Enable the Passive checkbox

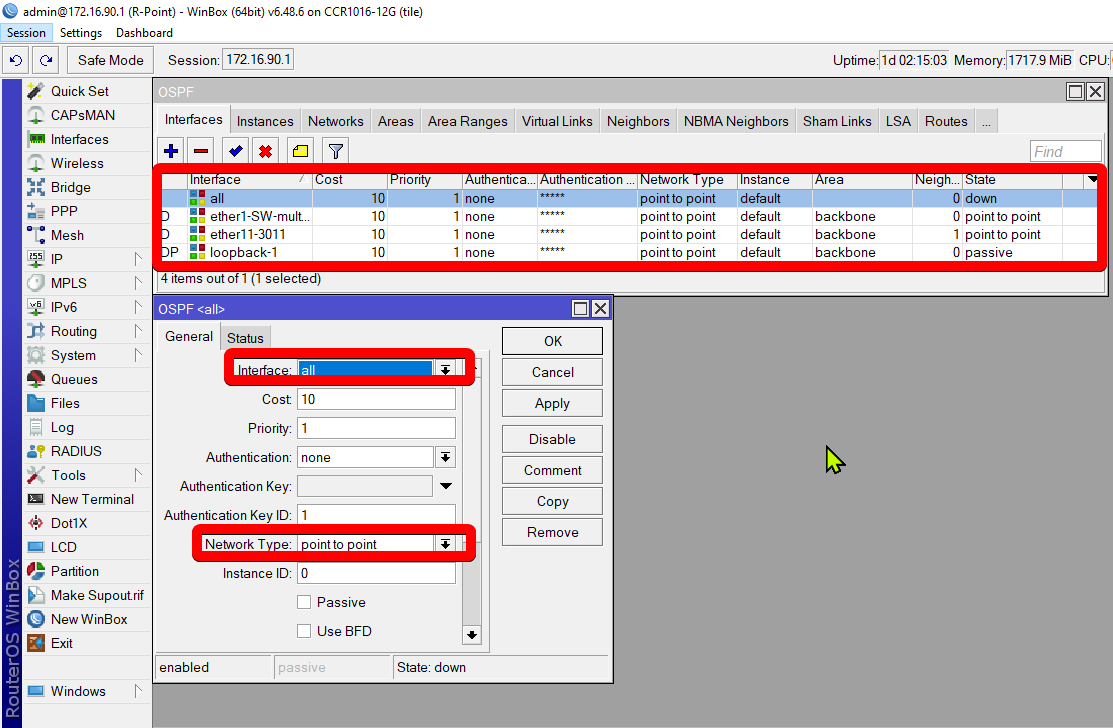[304, 602]
